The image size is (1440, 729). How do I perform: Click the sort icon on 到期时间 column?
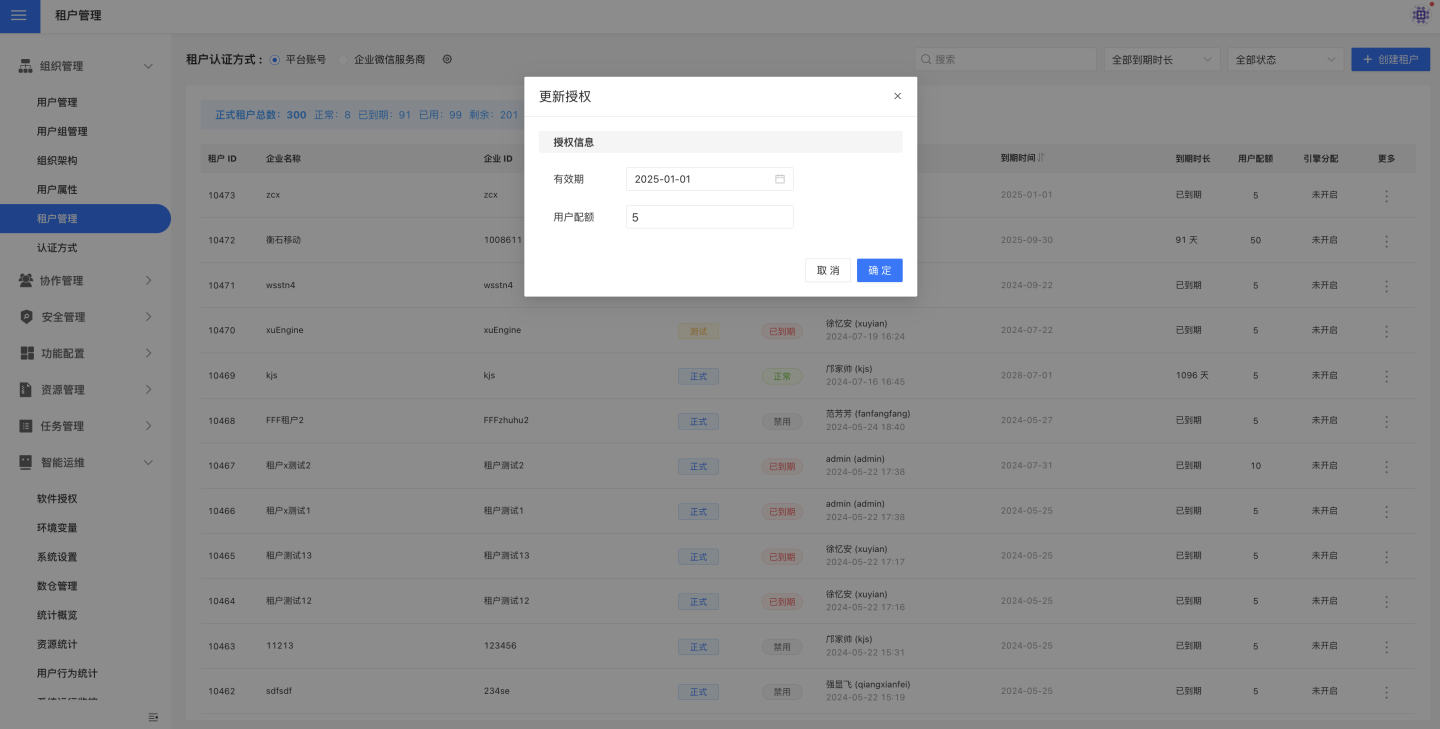click(x=1042, y=158)
